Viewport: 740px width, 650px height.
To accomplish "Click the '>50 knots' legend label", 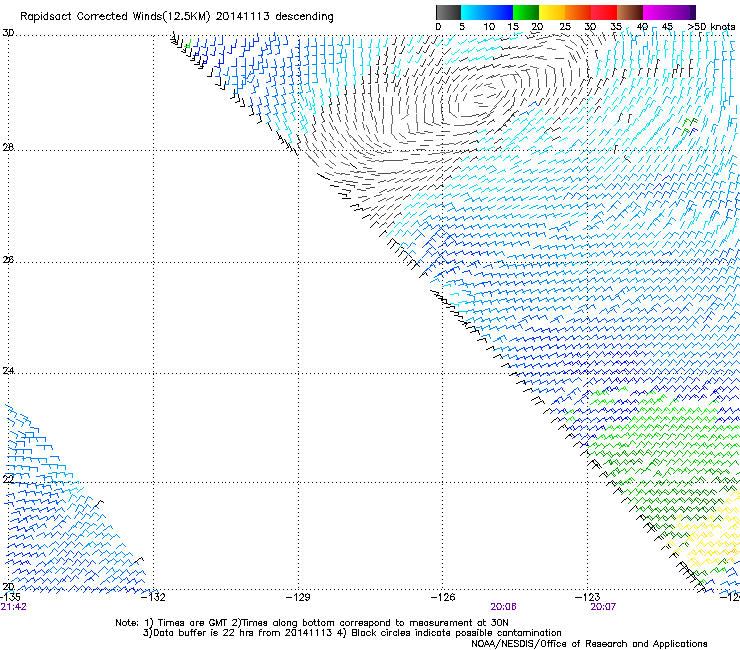I will tap(711, 27).
